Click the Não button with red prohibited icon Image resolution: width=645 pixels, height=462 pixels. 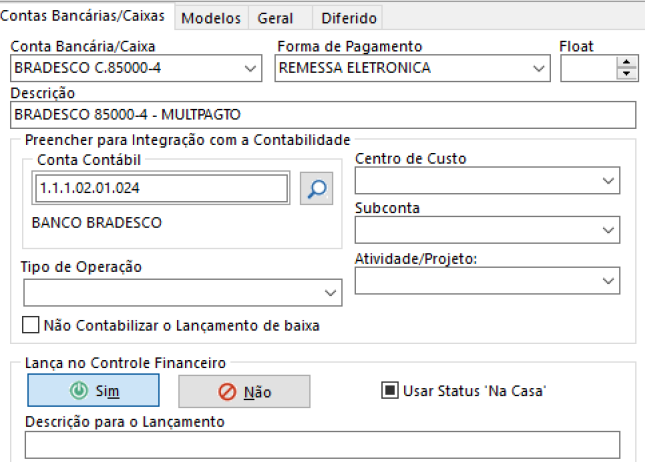point(244,392)
